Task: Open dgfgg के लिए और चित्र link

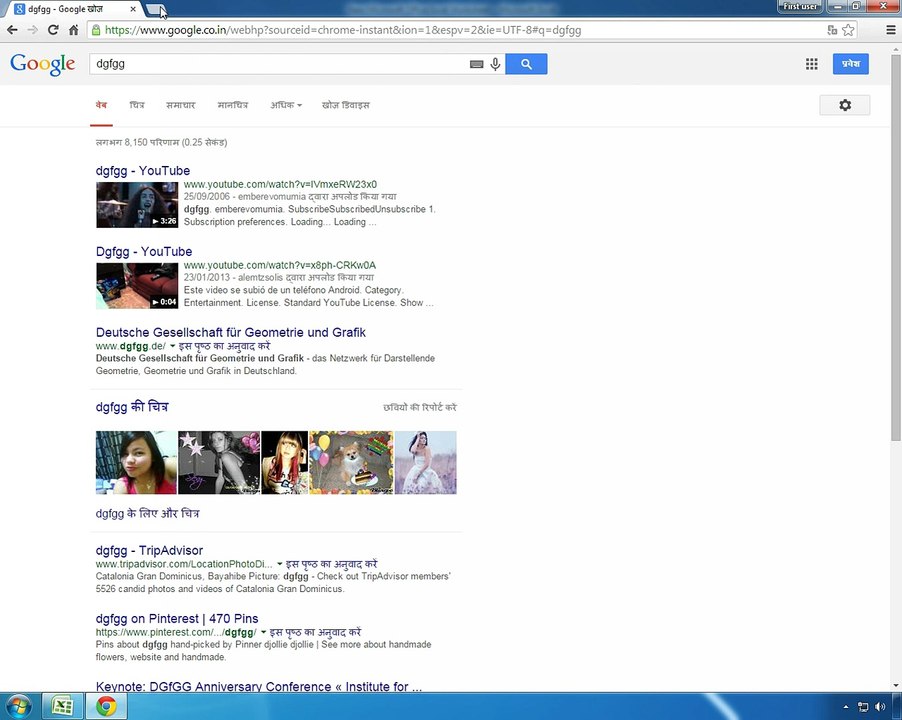Action: click(x=147, y=514)
